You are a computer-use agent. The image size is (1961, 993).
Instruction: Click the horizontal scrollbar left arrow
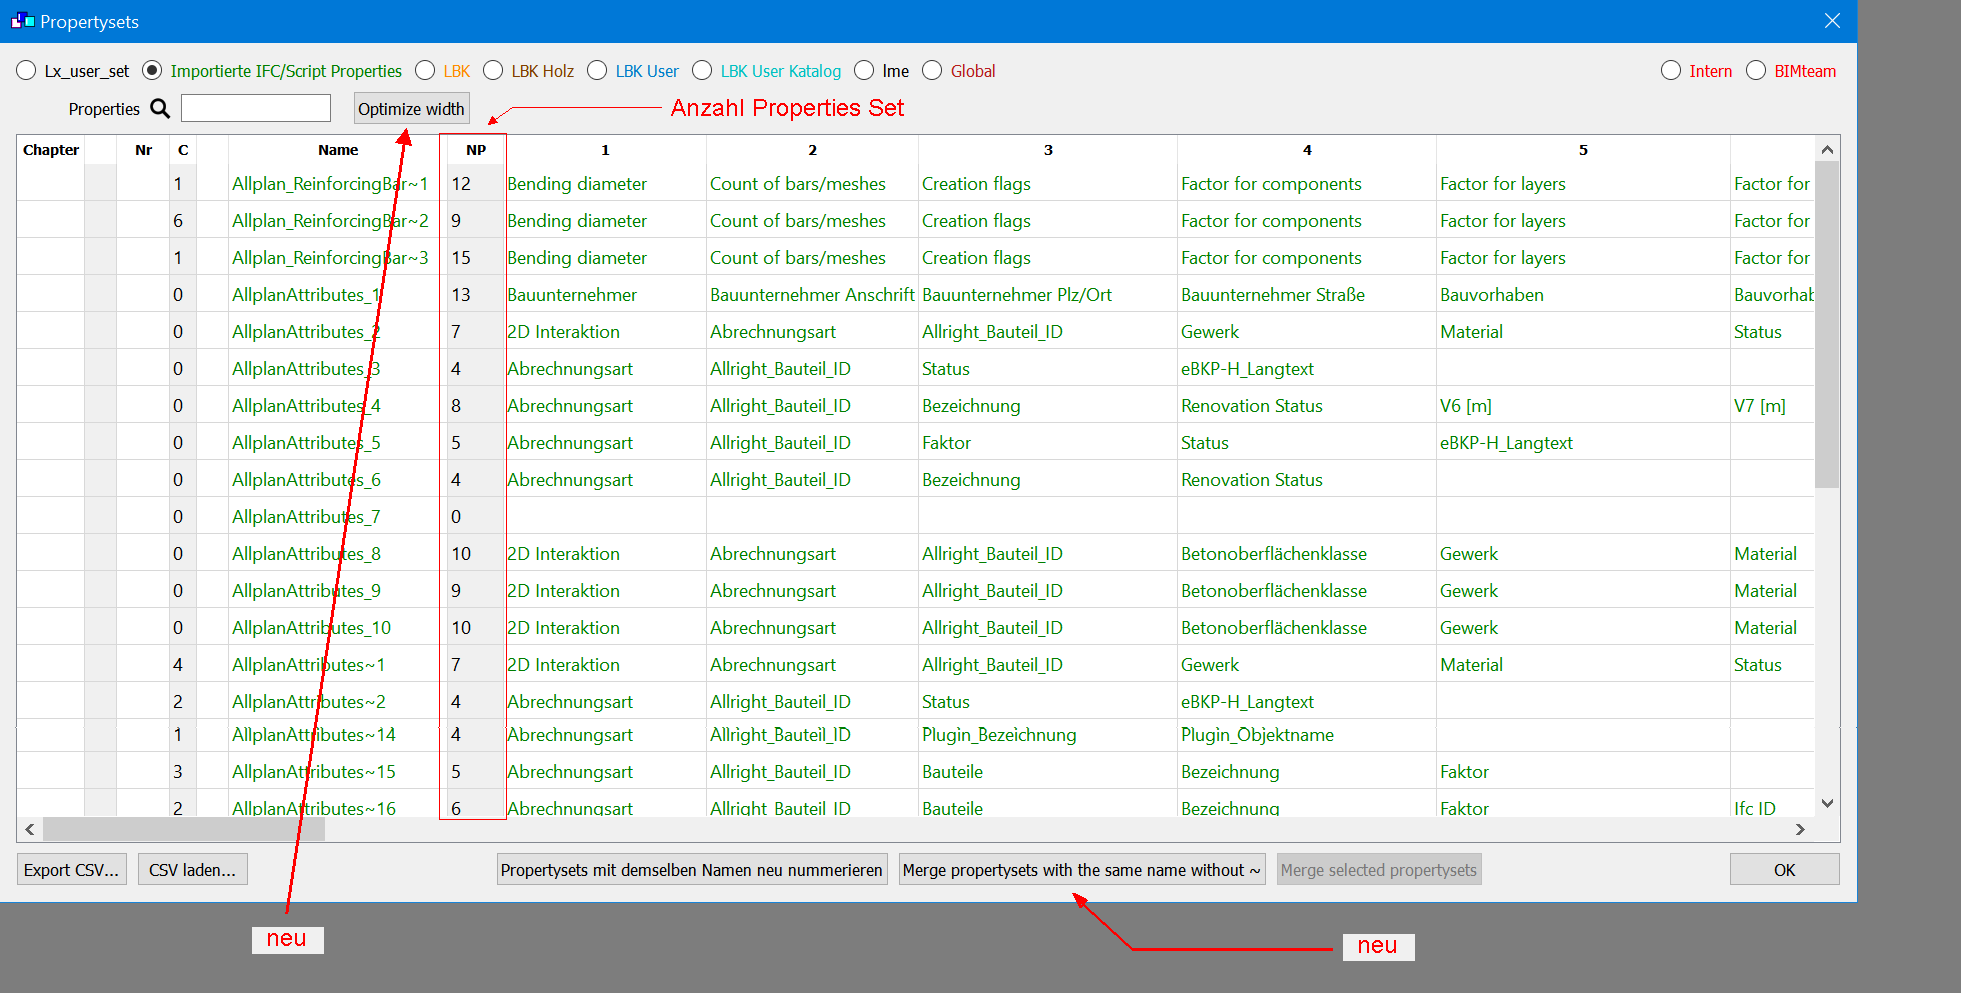click(x=30, y=829)
